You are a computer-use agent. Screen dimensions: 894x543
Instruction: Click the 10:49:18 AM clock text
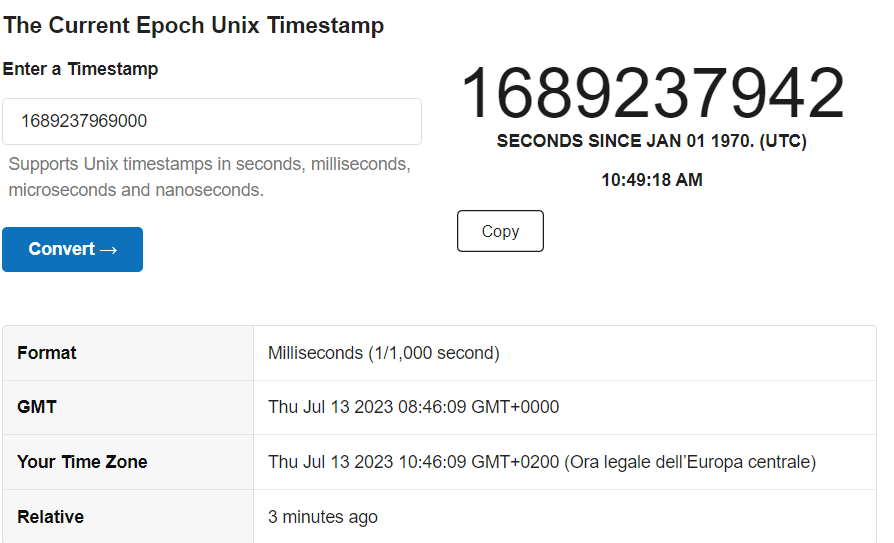(651, 180)
